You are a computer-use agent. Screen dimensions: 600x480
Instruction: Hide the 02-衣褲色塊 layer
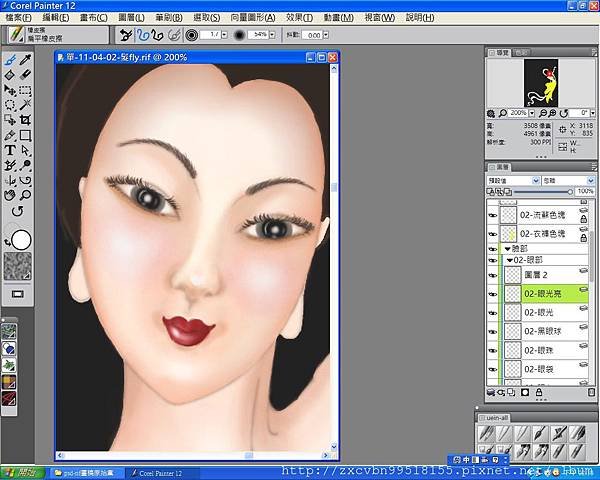tap(493, 234)
